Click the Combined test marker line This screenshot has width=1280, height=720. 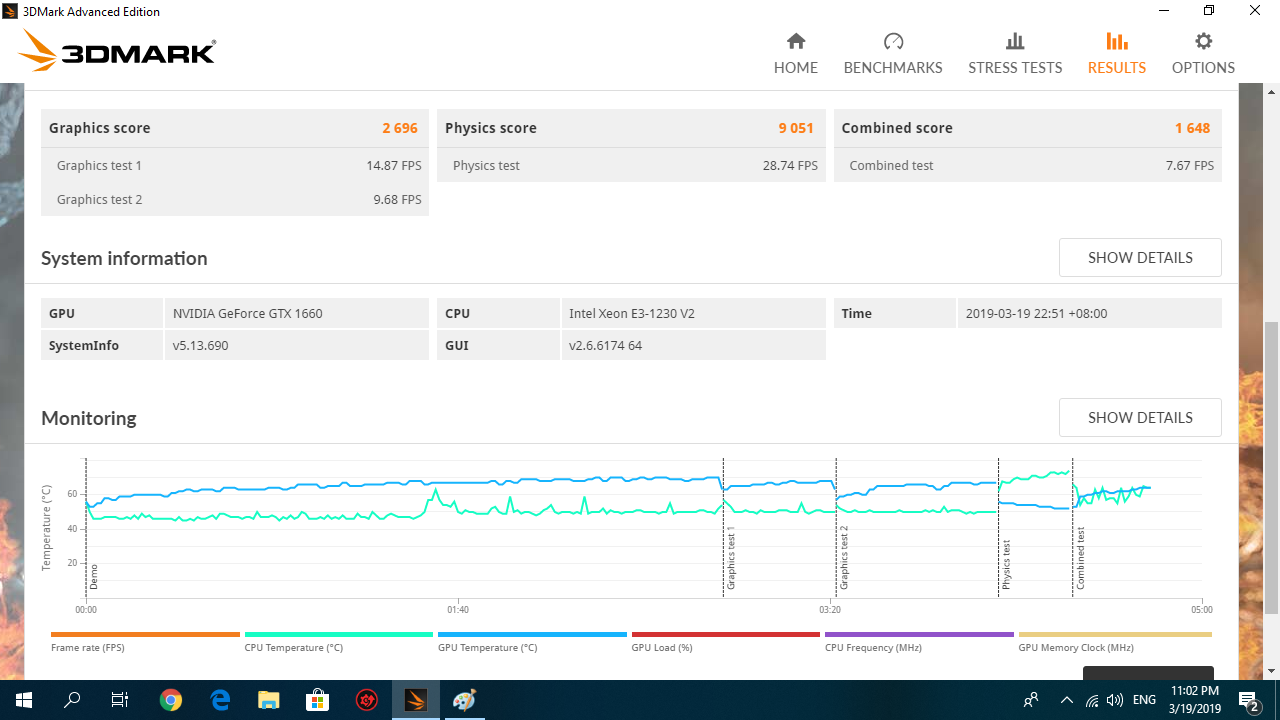click(1073, 527)
